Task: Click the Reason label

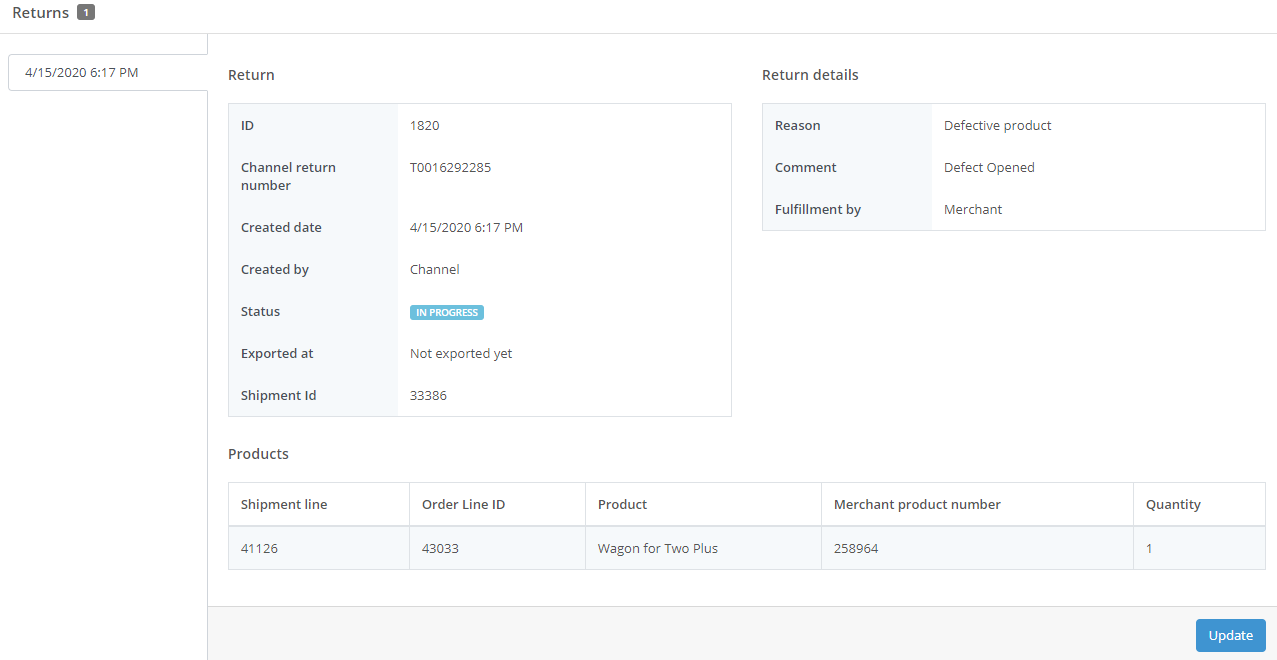Action: coord(798,125)
